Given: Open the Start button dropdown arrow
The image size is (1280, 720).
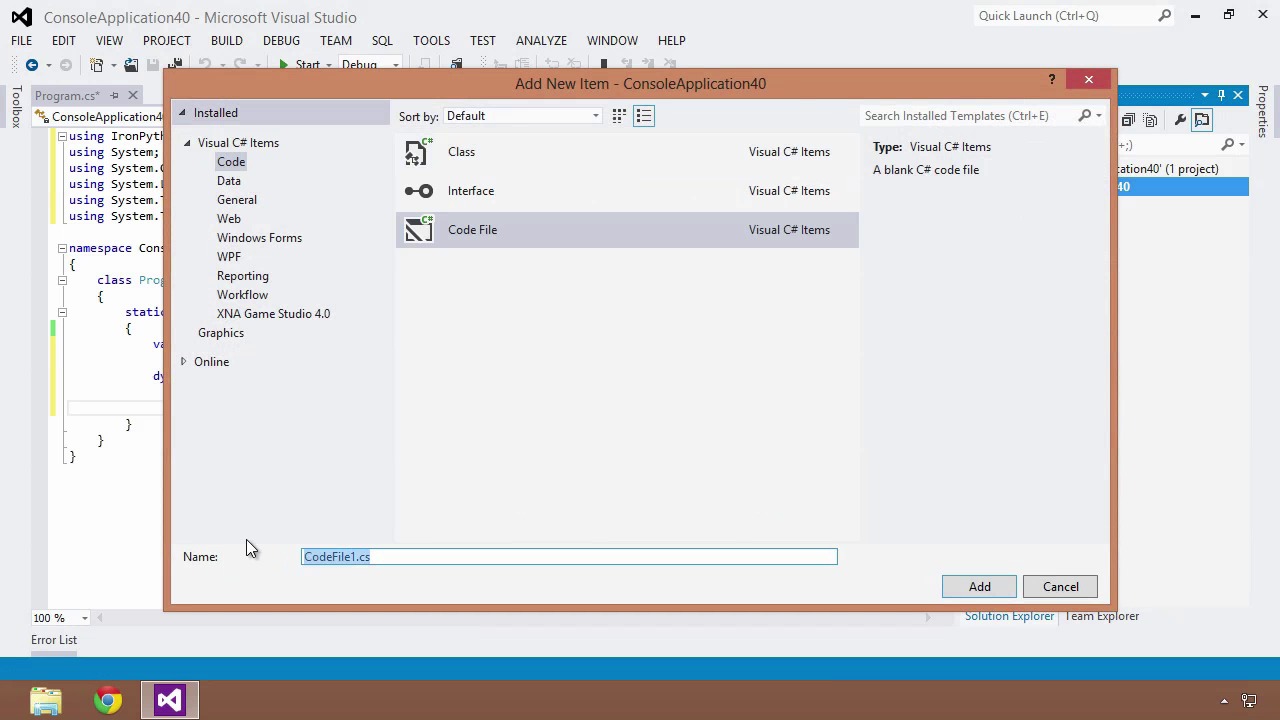Looking at the screenshot, I should pos(328,65).
